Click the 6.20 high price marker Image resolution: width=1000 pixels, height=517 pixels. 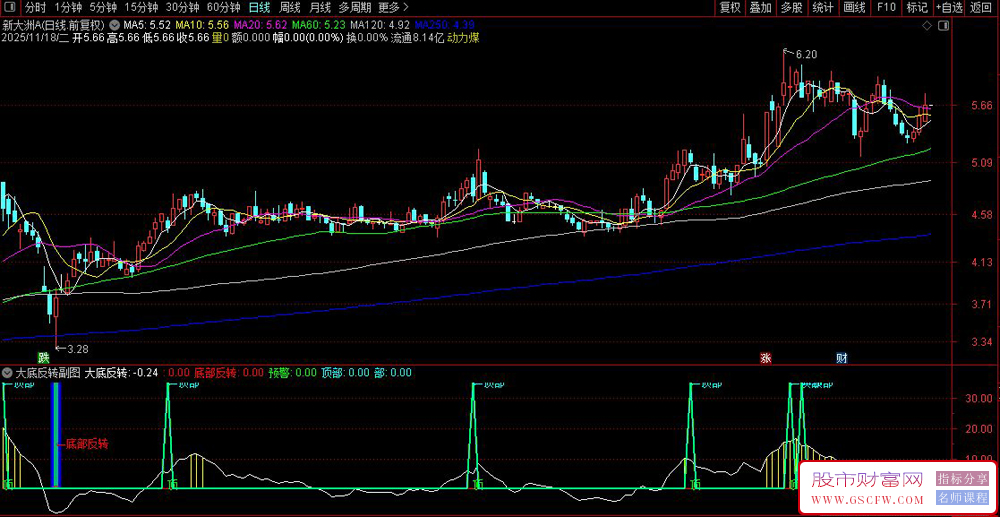pyautogui.click(x=806, y=54)
